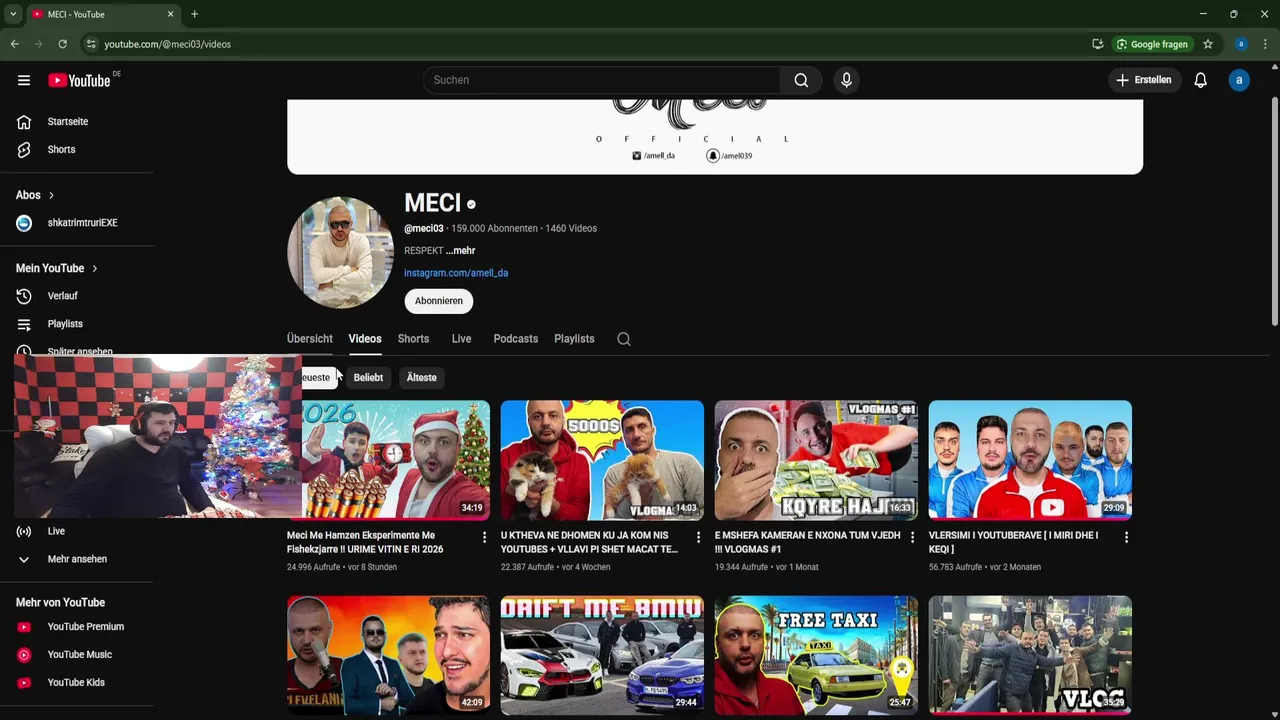Click the @meci03 handle
Screen dimensions: 1280x720
click(424, 229)
